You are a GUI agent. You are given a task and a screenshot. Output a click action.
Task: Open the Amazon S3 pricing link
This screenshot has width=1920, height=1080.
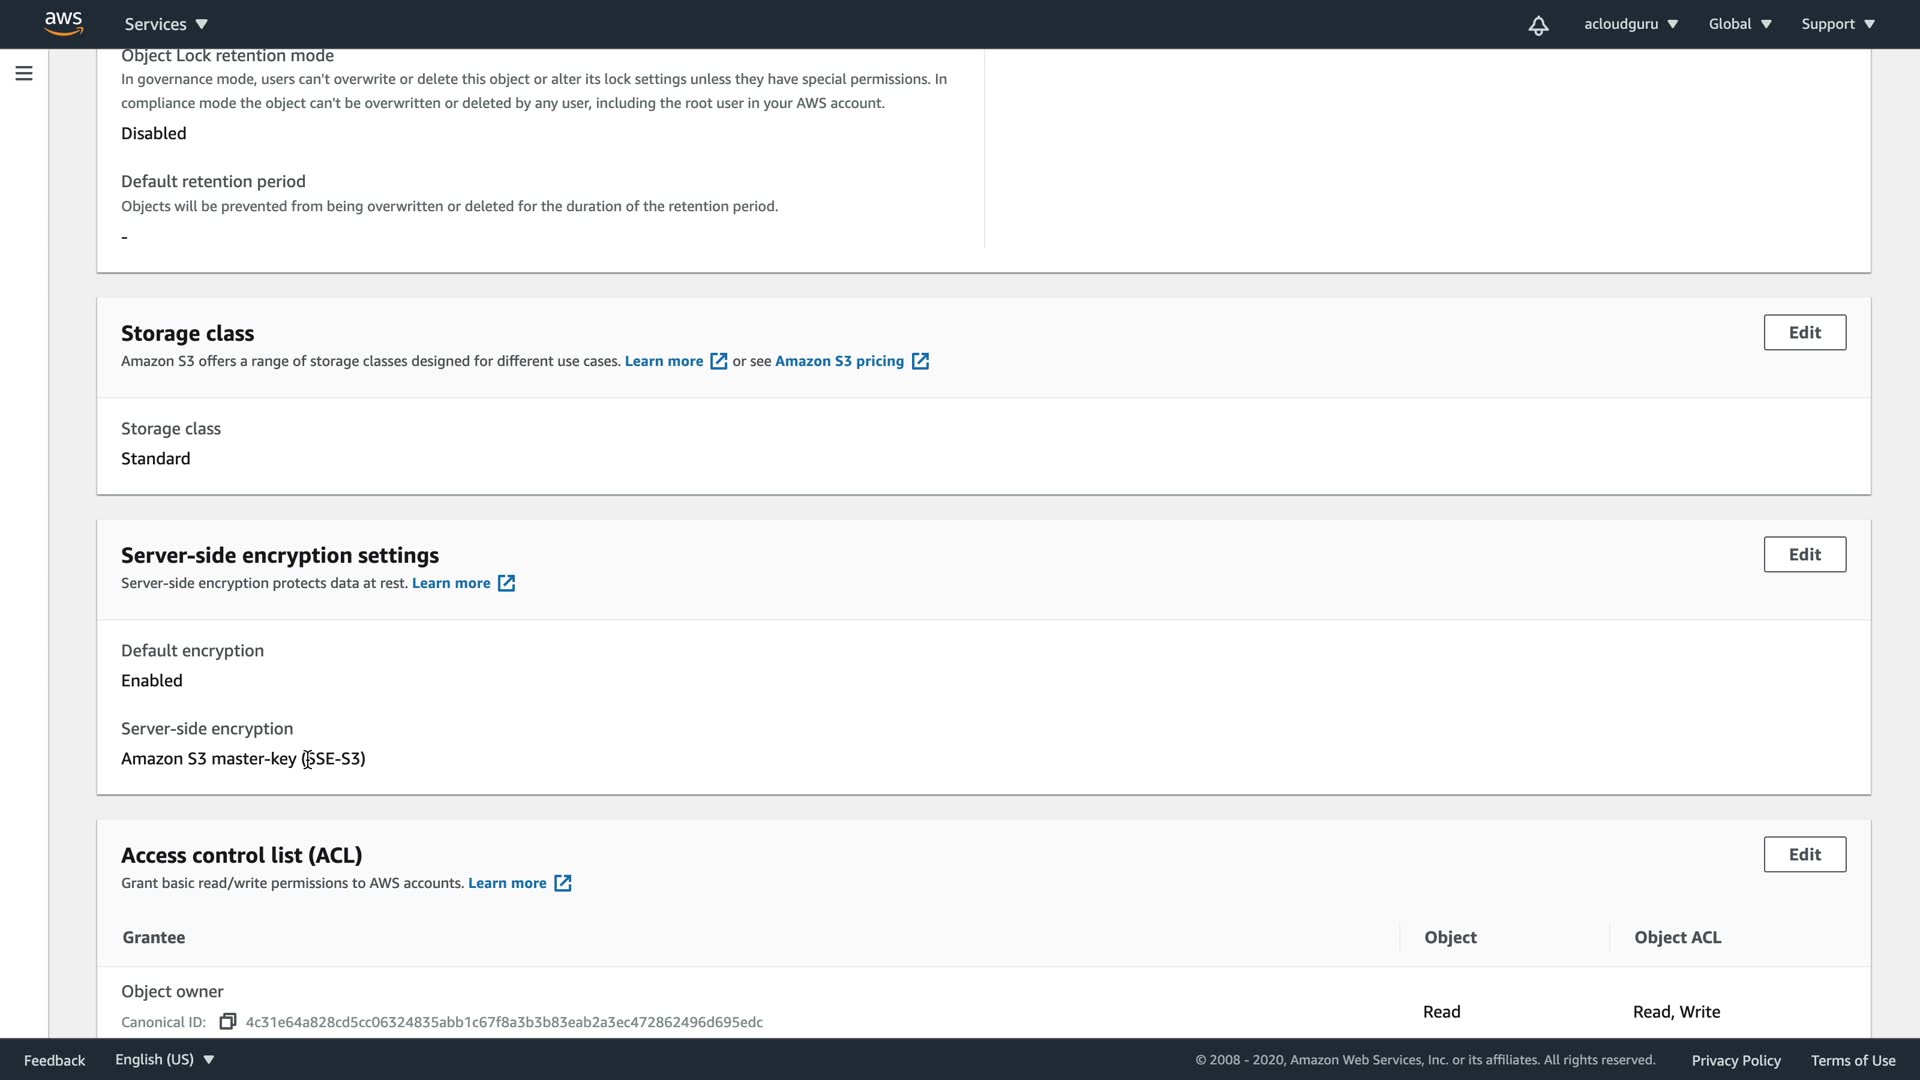pos(839,361)
